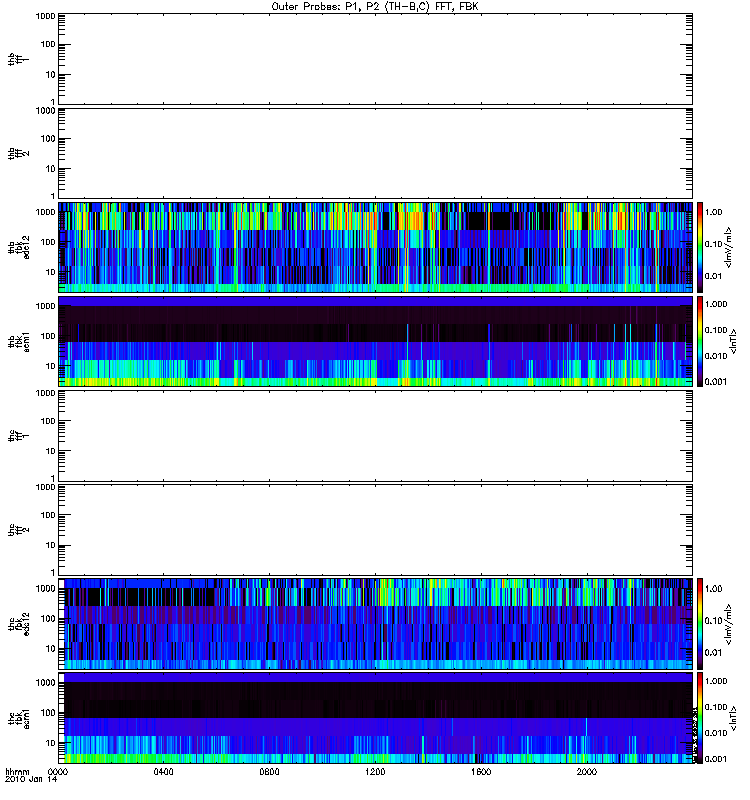The width and height of the screenshot is (750, 800).
Task: Click the 0000 time axis label
Action: (58, 772)
